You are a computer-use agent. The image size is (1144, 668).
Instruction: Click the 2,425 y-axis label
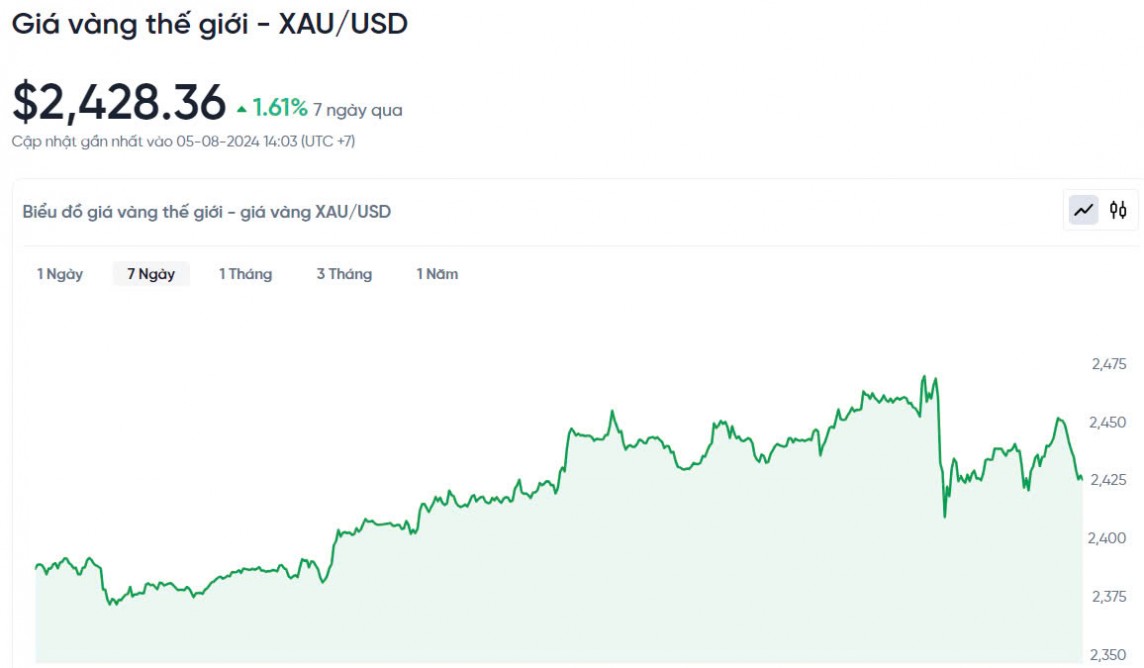point(1108,480)
